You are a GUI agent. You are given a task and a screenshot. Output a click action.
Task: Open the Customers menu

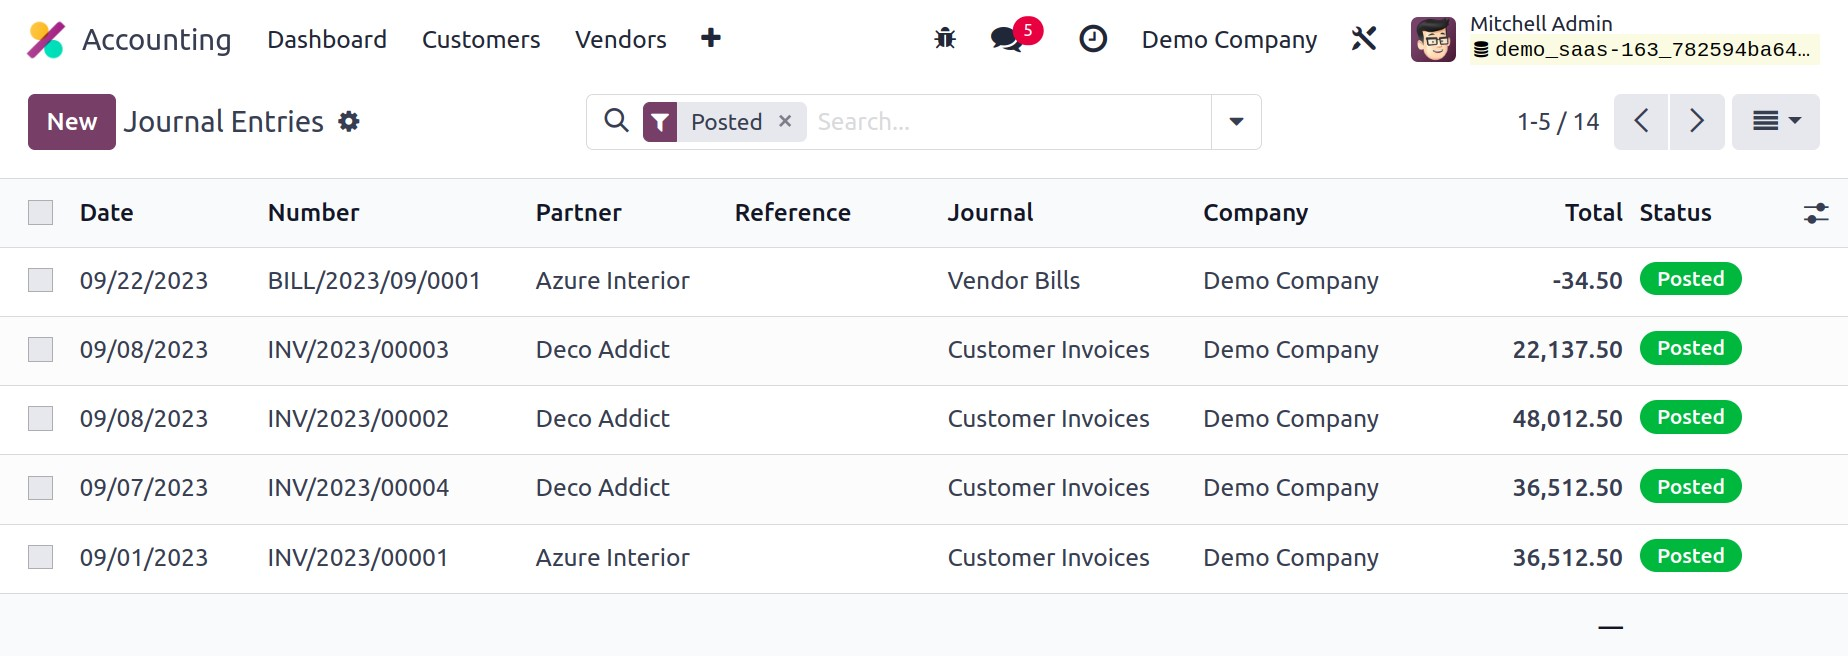480,39
